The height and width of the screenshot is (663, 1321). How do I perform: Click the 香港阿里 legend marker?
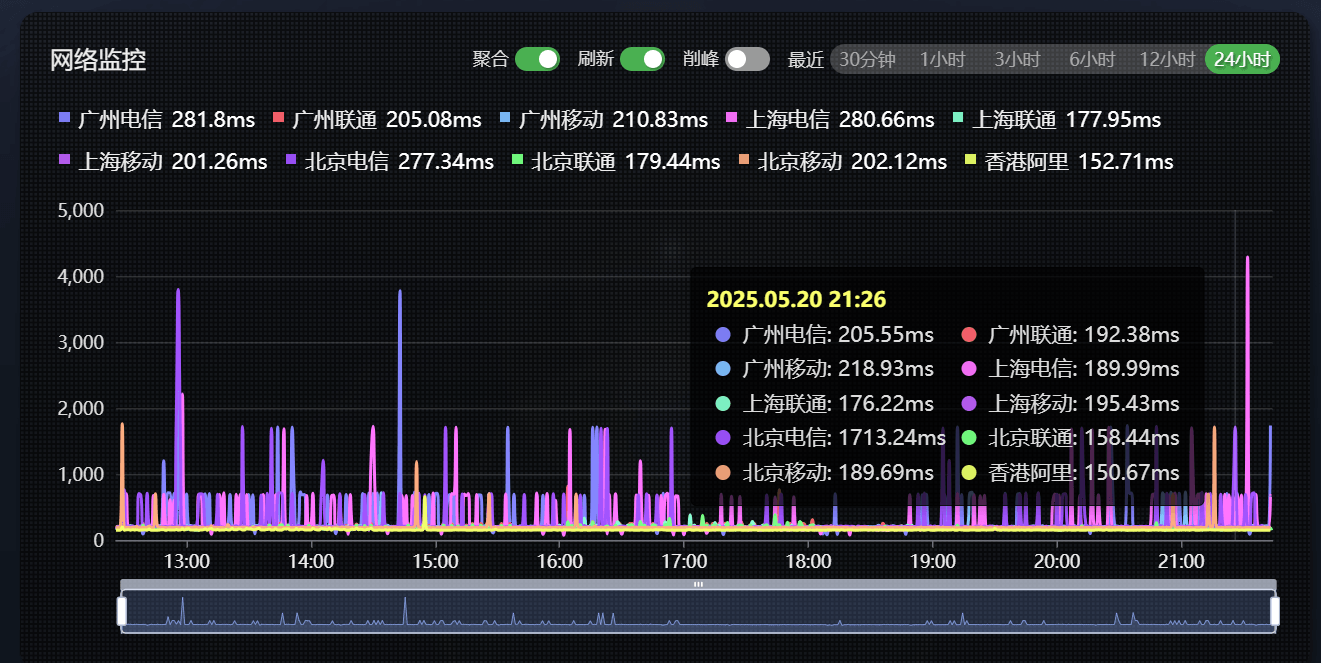pos(971,161)
